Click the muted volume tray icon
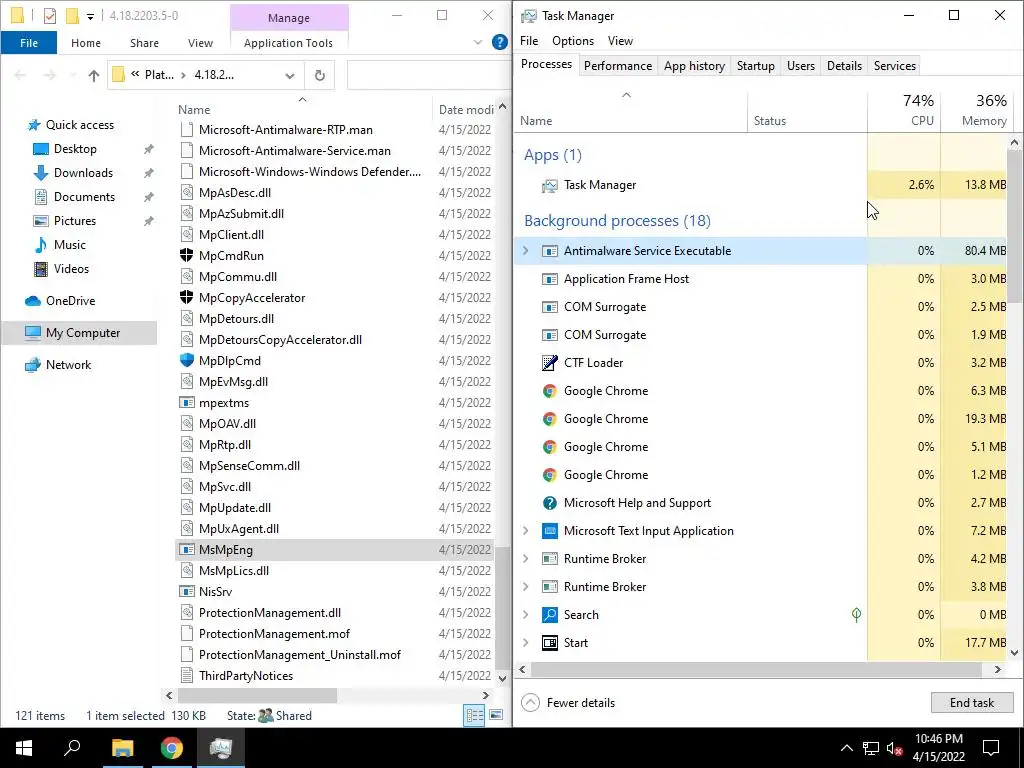The width and height of the screenshot is (1024, 768). click(894, 748)
